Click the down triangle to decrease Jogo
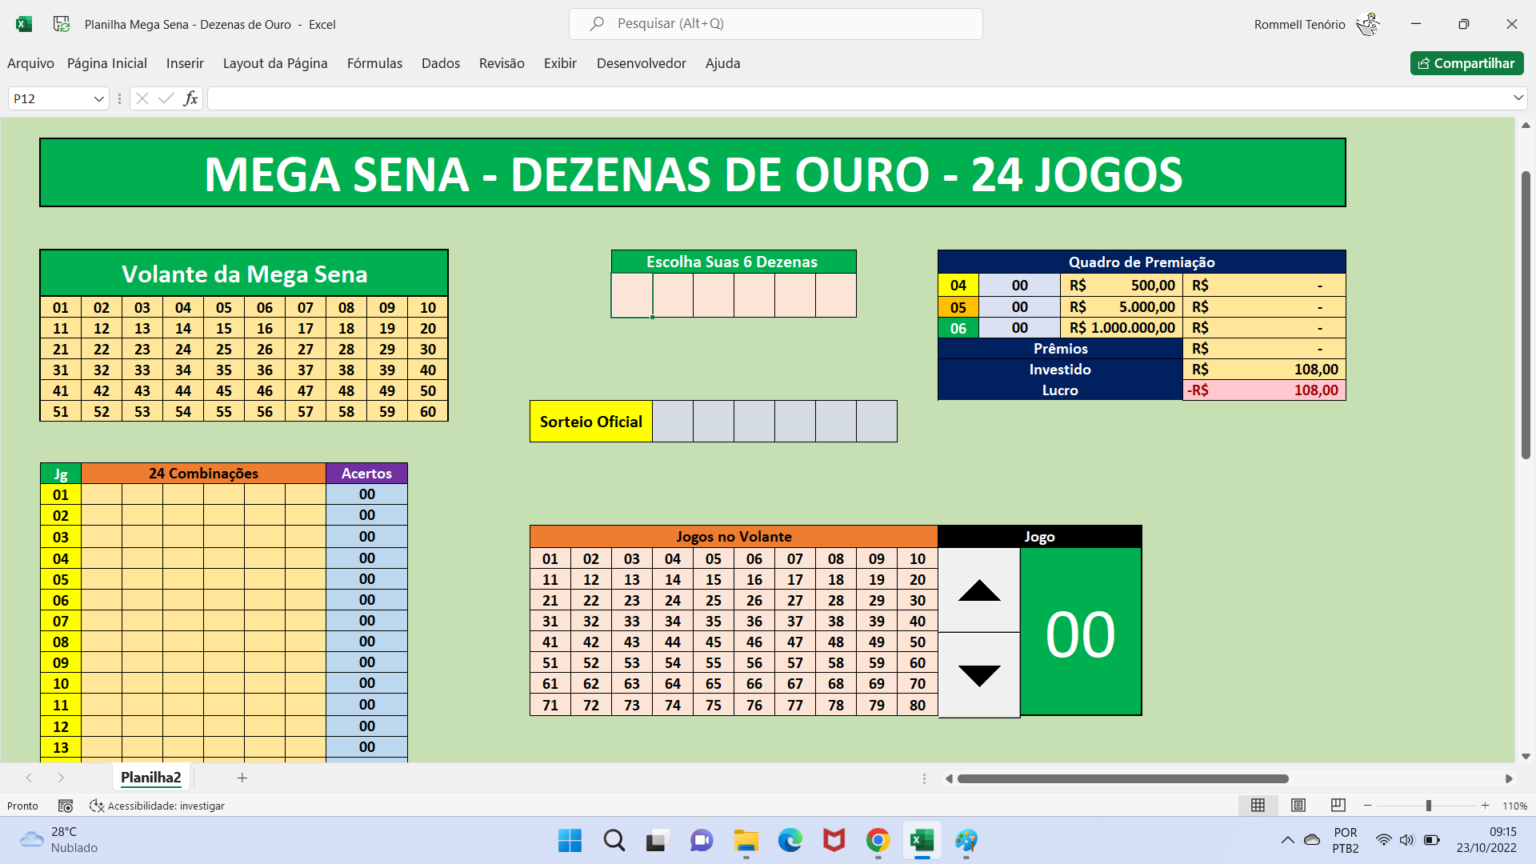 tap(979, 675)
